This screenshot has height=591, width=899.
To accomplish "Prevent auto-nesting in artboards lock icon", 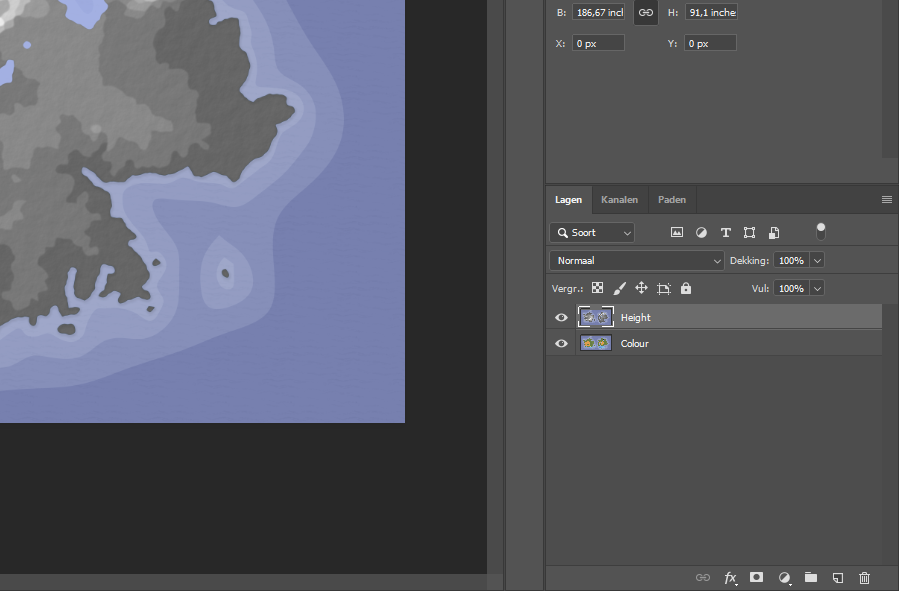I will click(664, 288).
